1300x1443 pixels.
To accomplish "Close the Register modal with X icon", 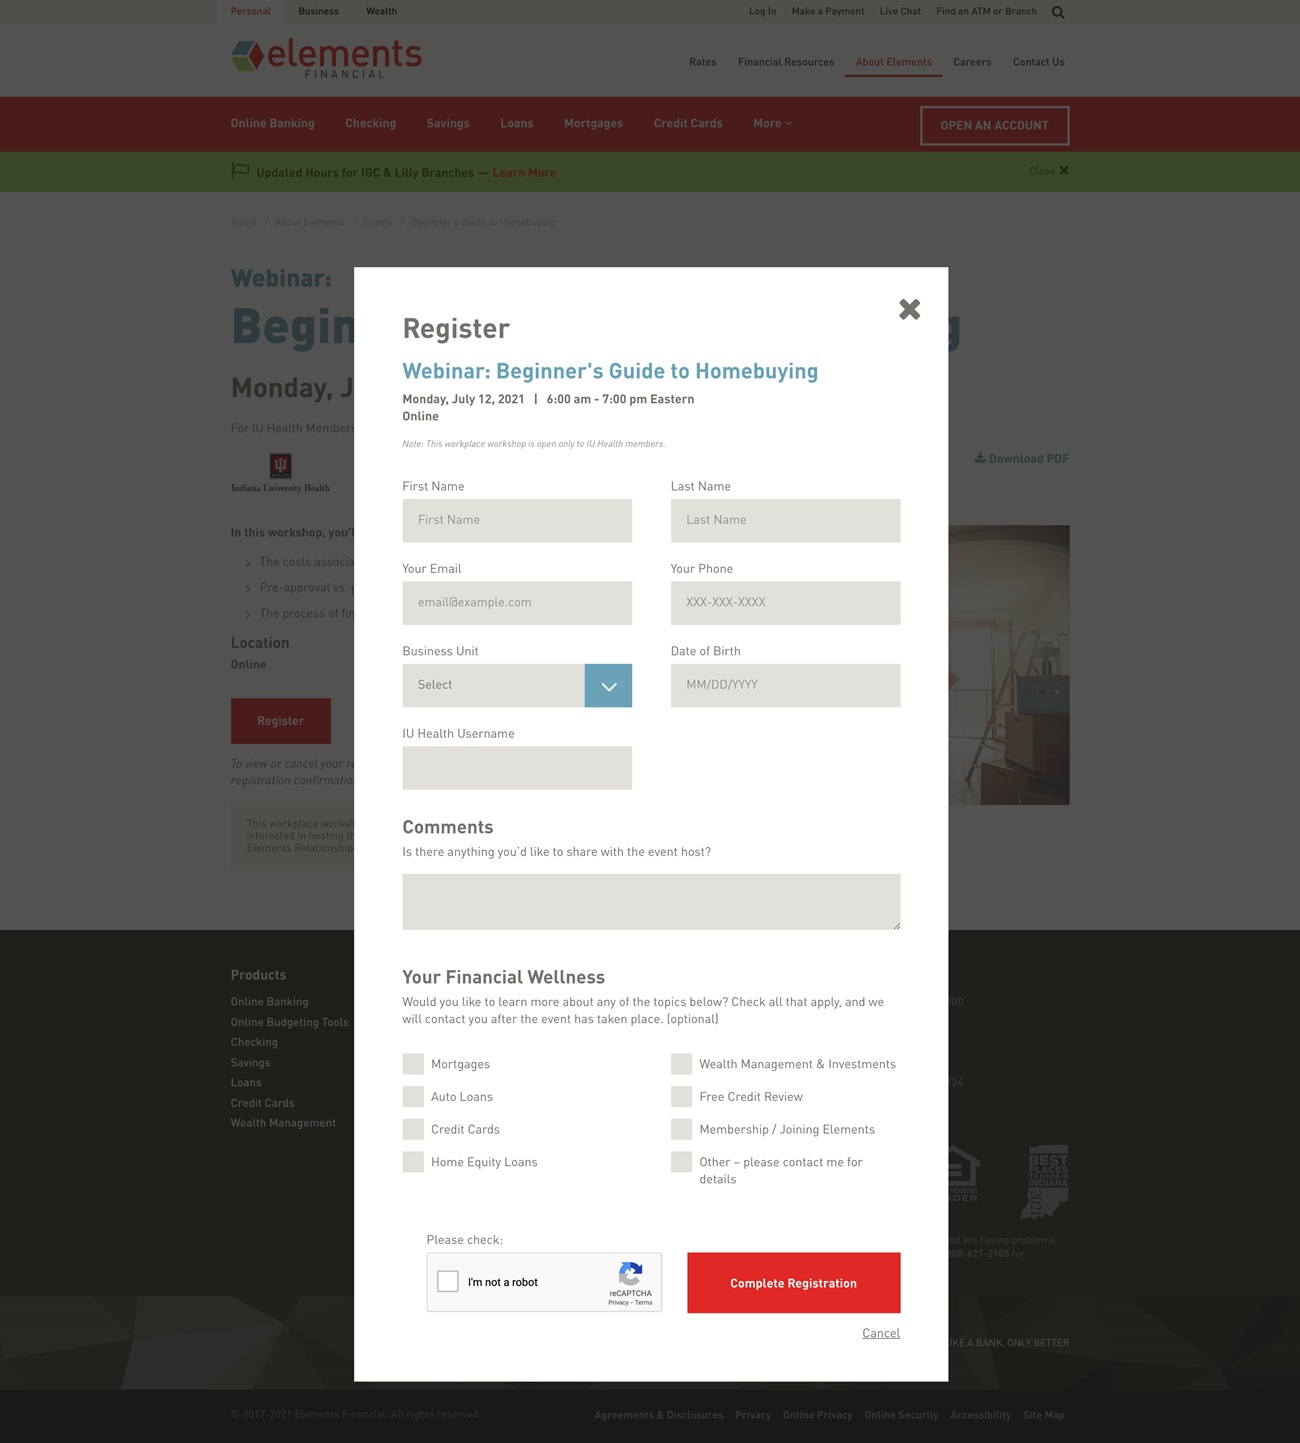I will tap(909, 310).
